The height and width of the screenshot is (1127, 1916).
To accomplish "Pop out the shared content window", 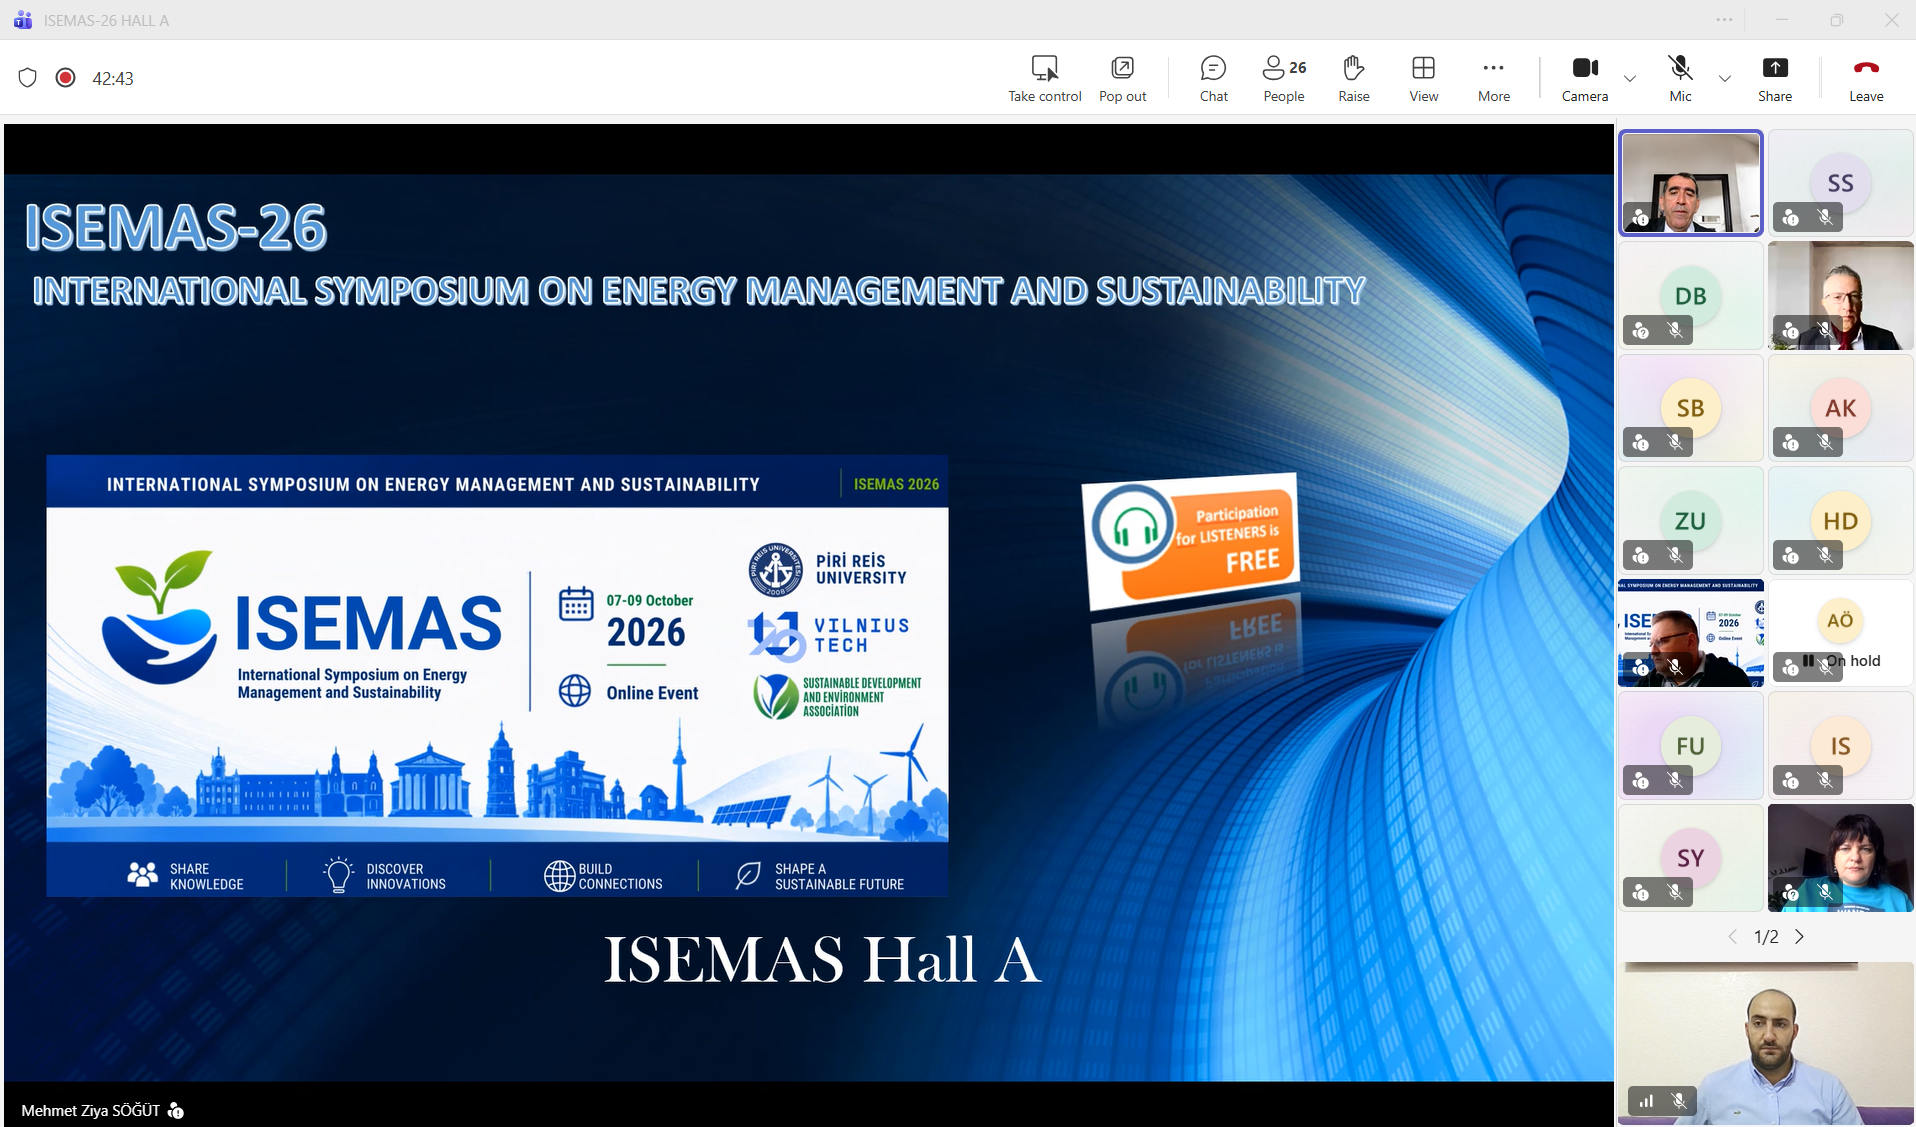I will click(x=1122, y=78).
